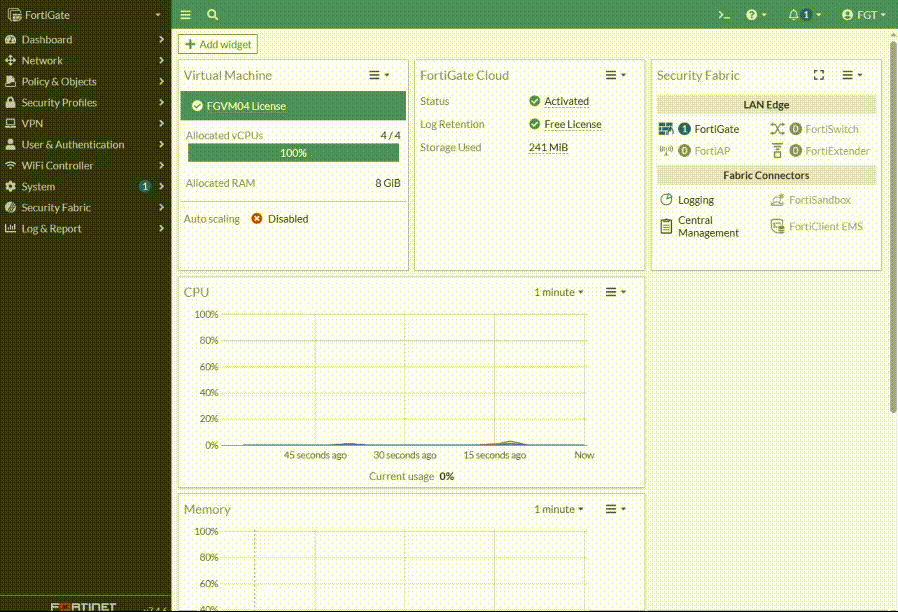Toggle the hamburger sidebar menu icon

tap(186, 15)
